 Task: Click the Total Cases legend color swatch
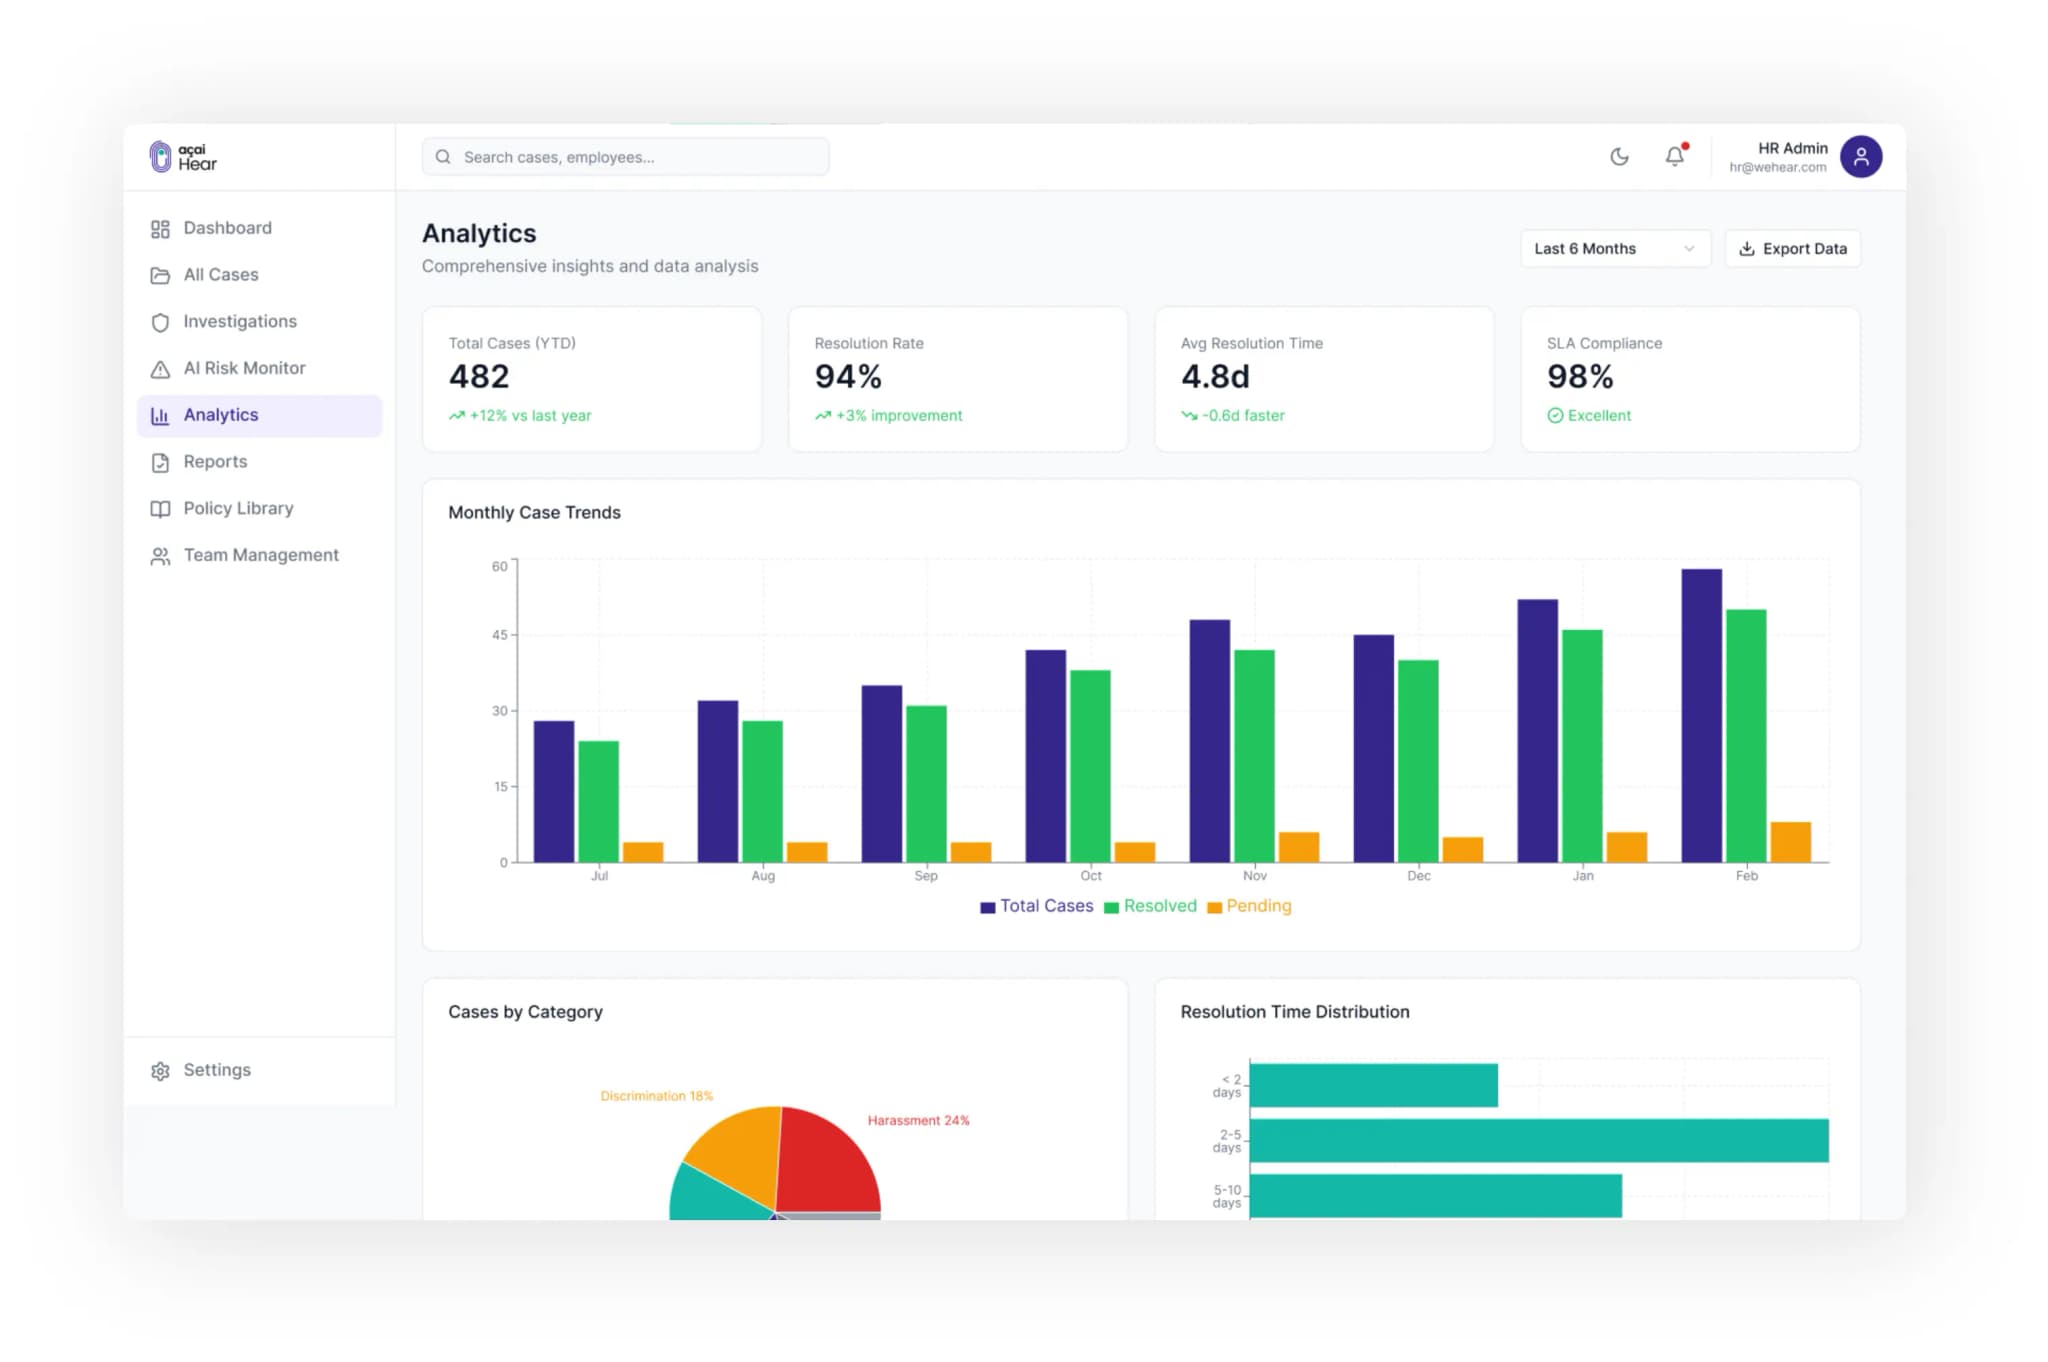(x=986, y=906)
